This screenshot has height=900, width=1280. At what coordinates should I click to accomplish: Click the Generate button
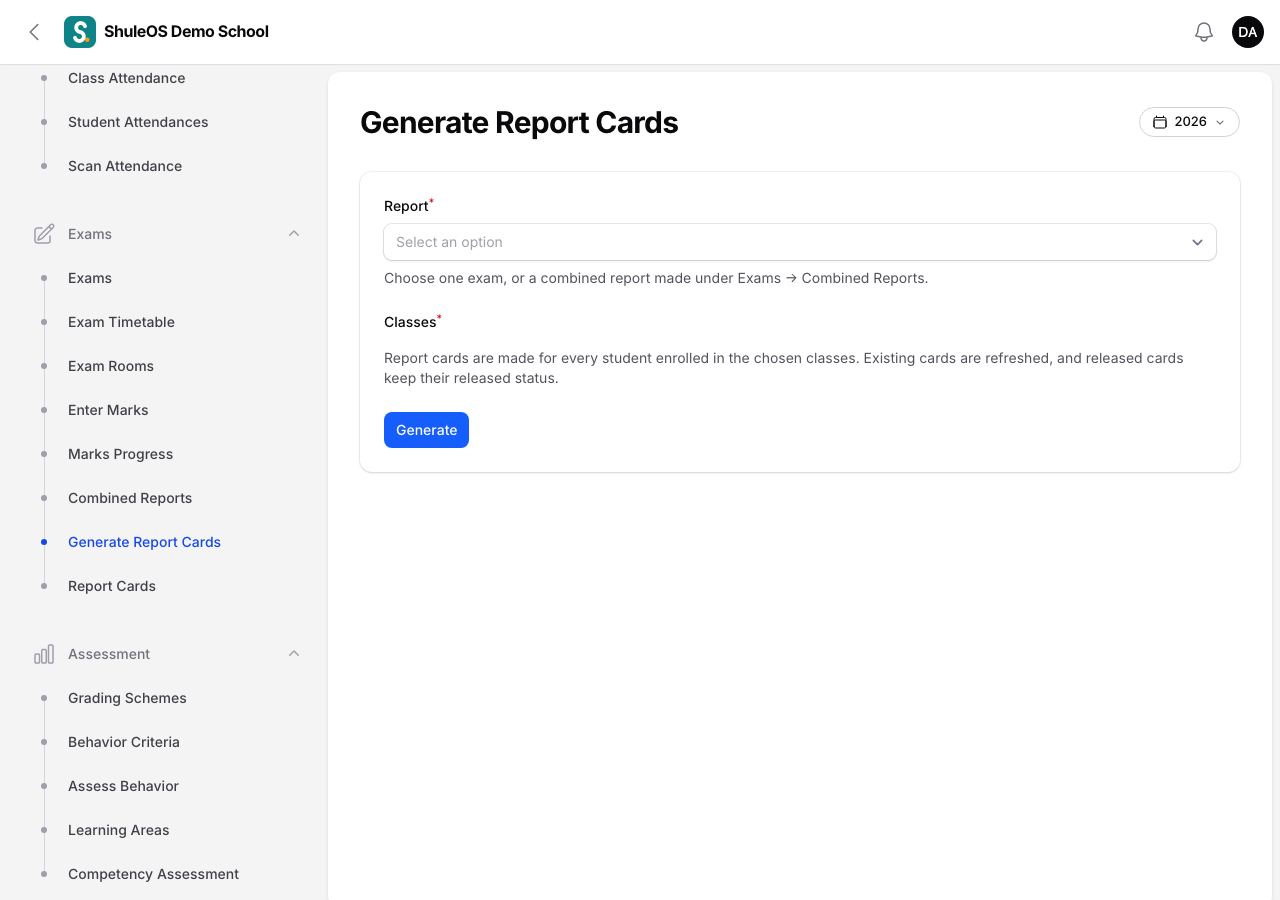coord(426,430)
